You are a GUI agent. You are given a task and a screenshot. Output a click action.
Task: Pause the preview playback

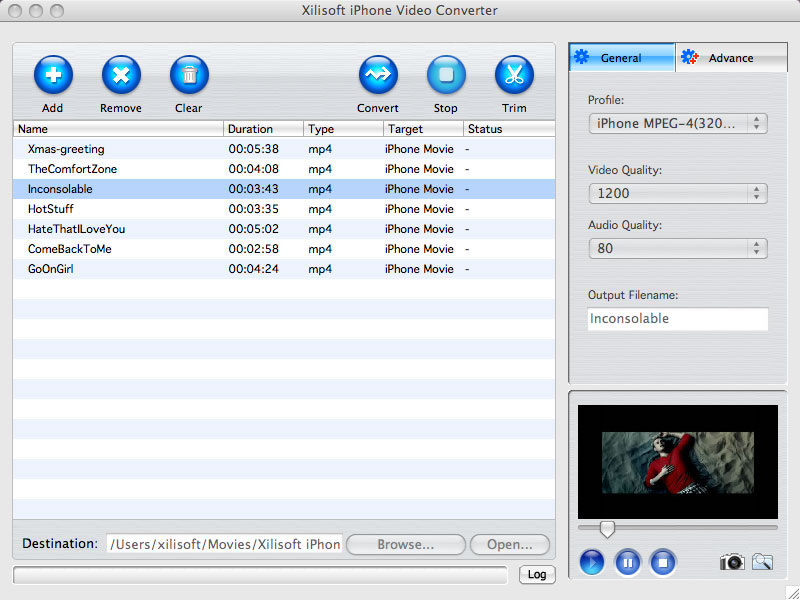pos(628,562)
